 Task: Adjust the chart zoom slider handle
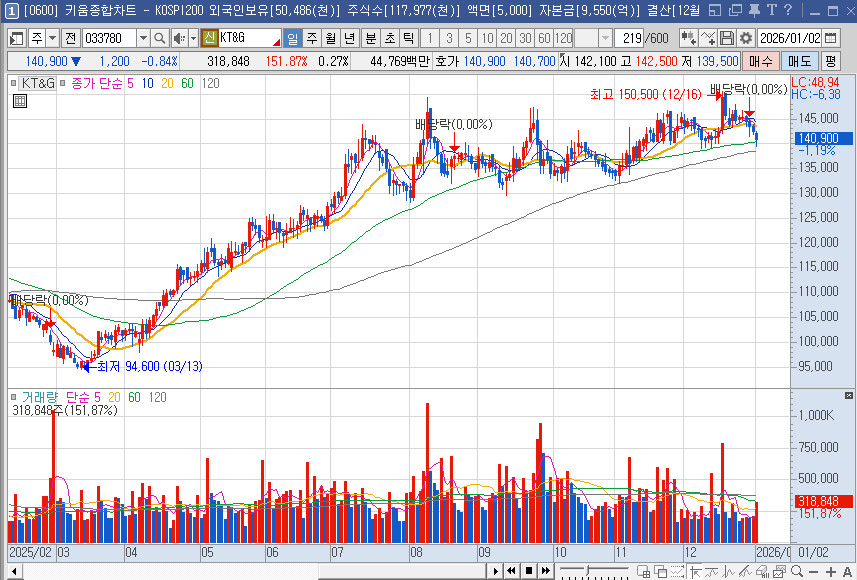point(588,571)
